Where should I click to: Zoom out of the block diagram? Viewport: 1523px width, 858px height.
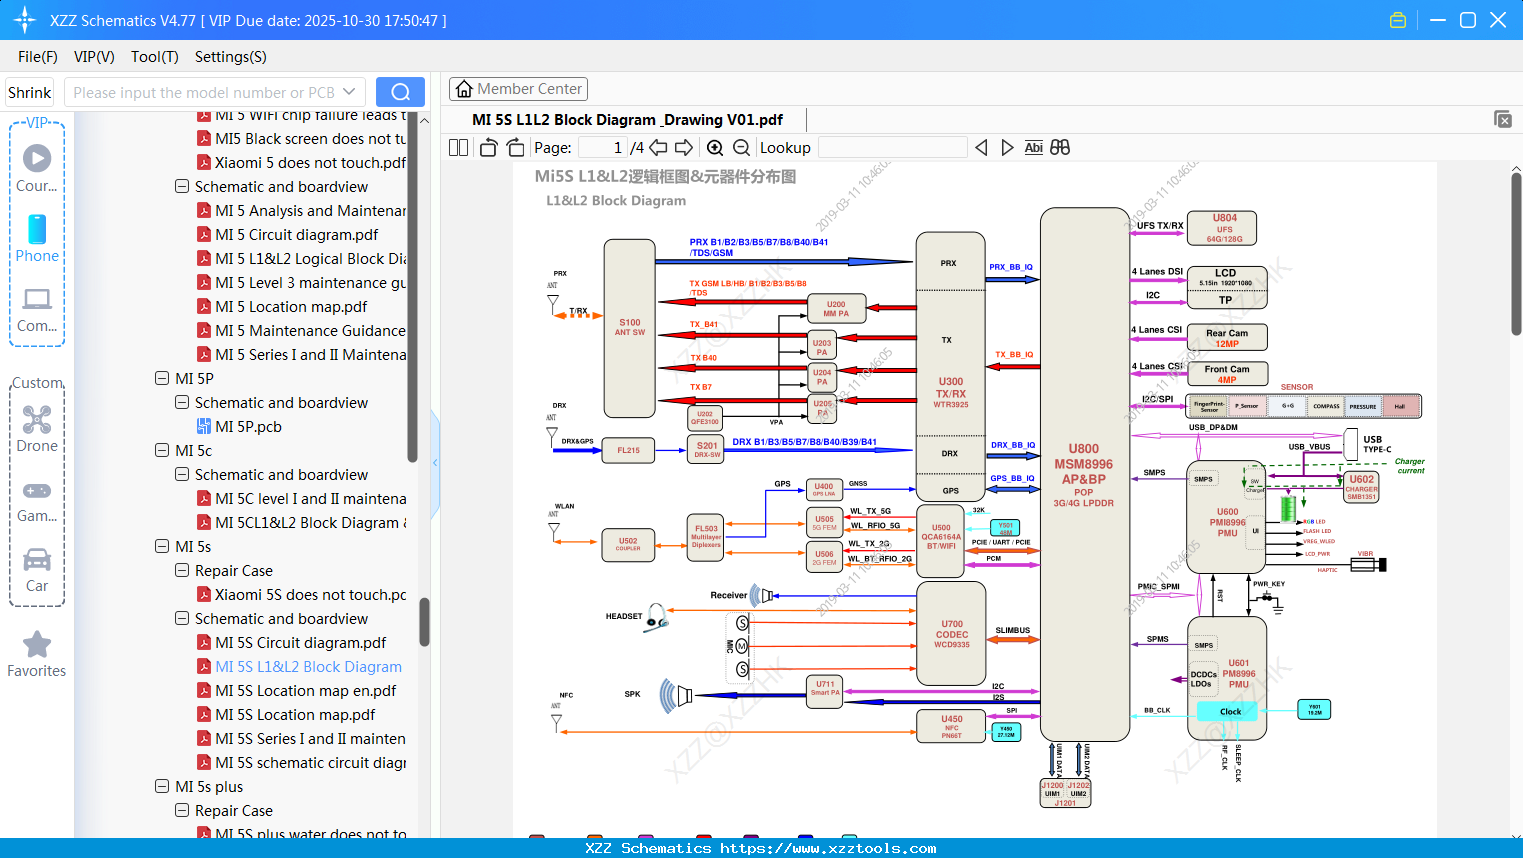pos(742,147)
